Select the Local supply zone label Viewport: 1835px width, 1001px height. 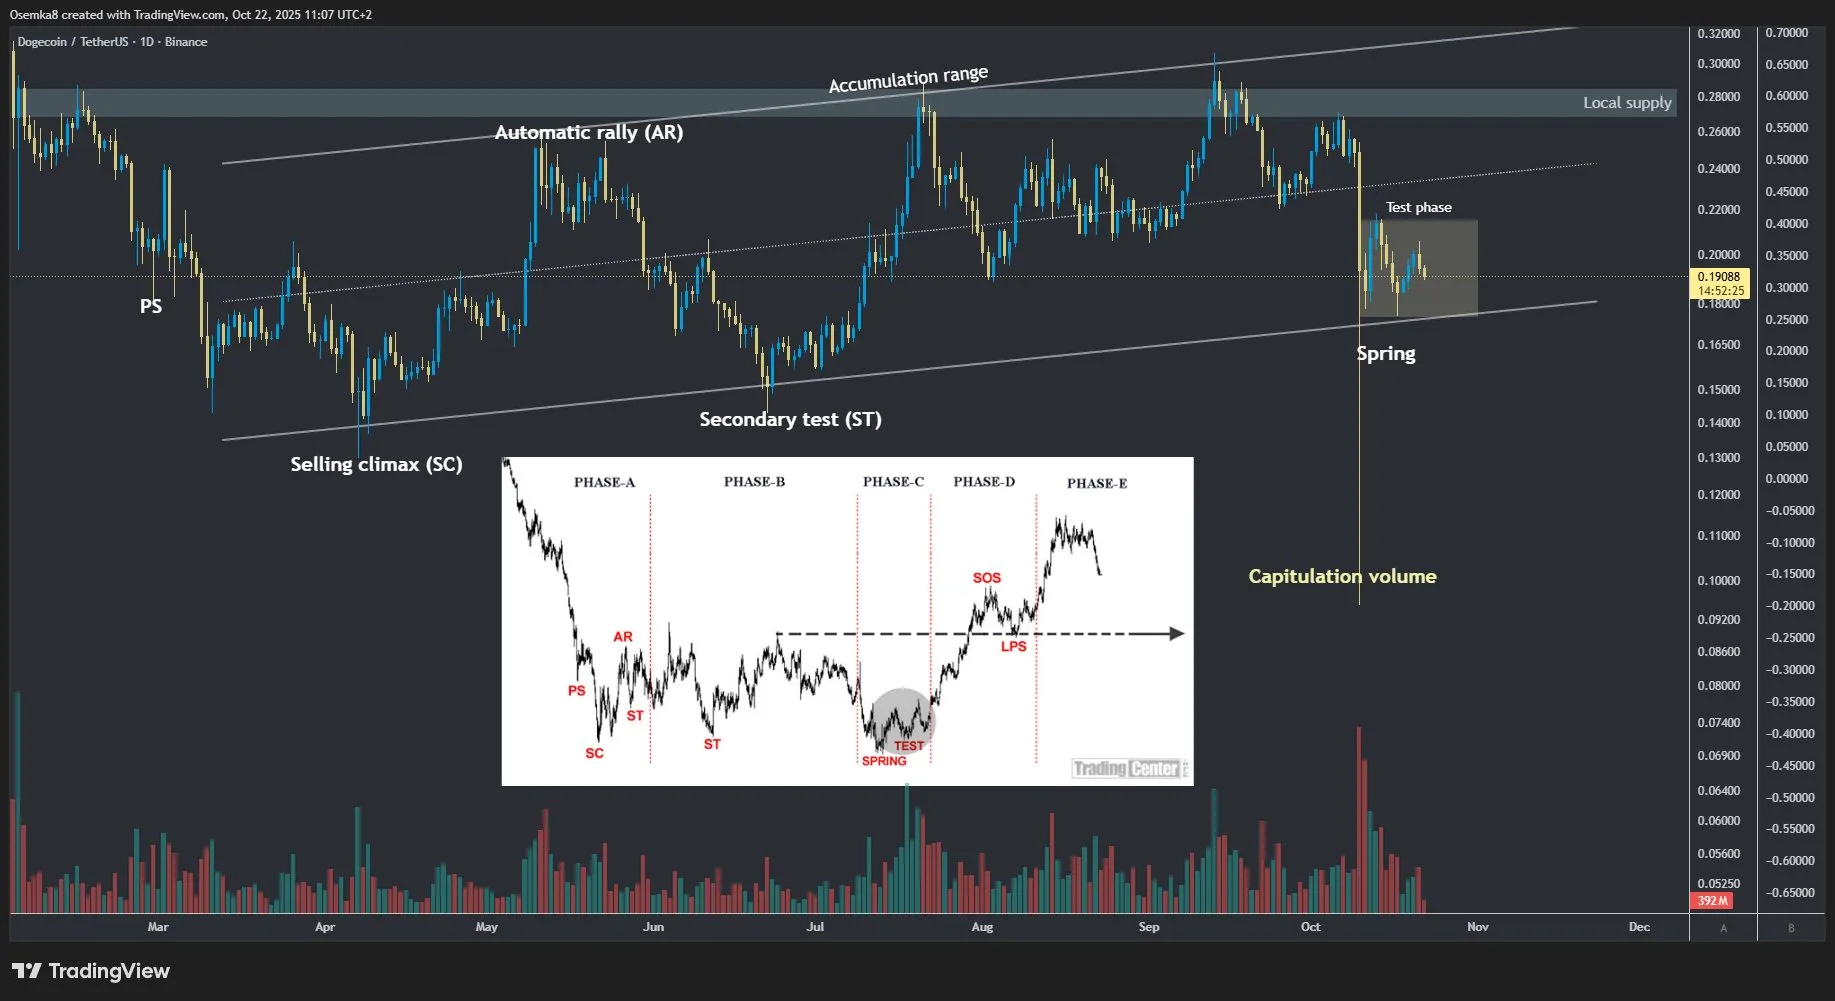click(1626, 103)
